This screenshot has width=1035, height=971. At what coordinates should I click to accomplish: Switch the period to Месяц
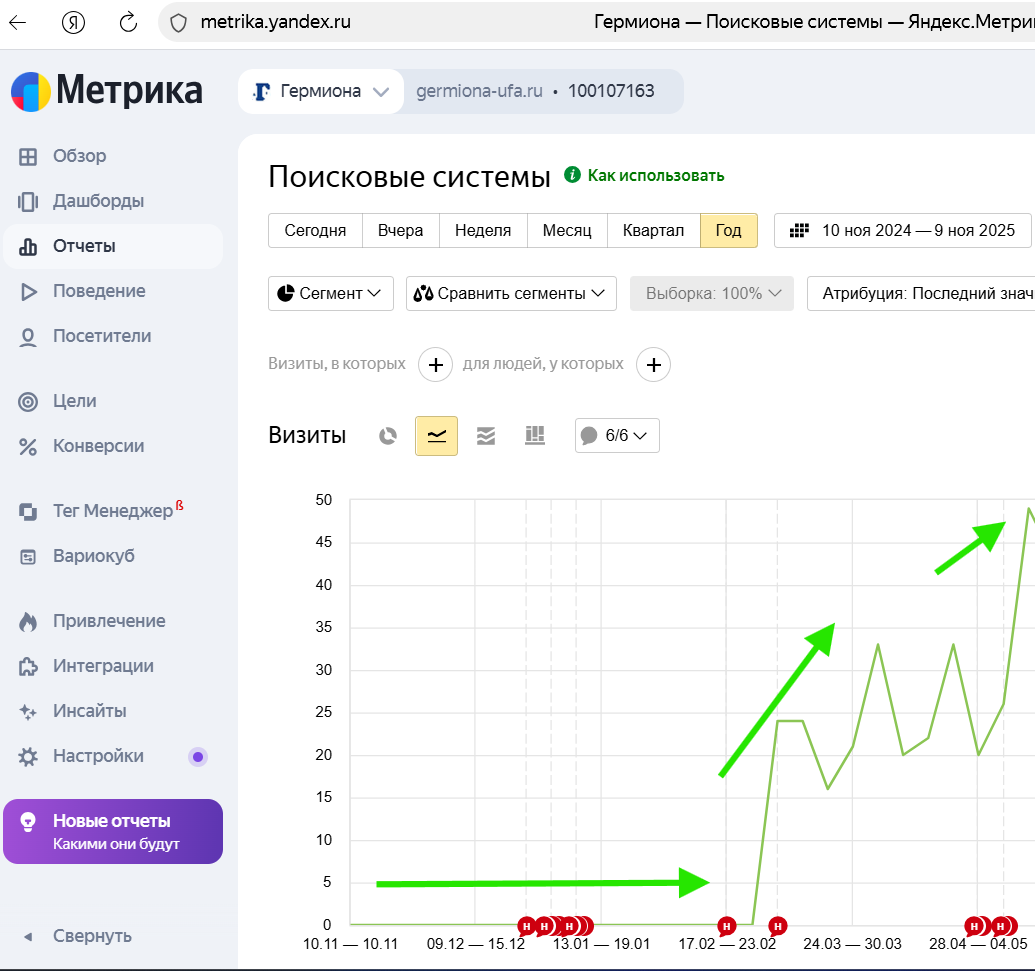pos(567,231)
